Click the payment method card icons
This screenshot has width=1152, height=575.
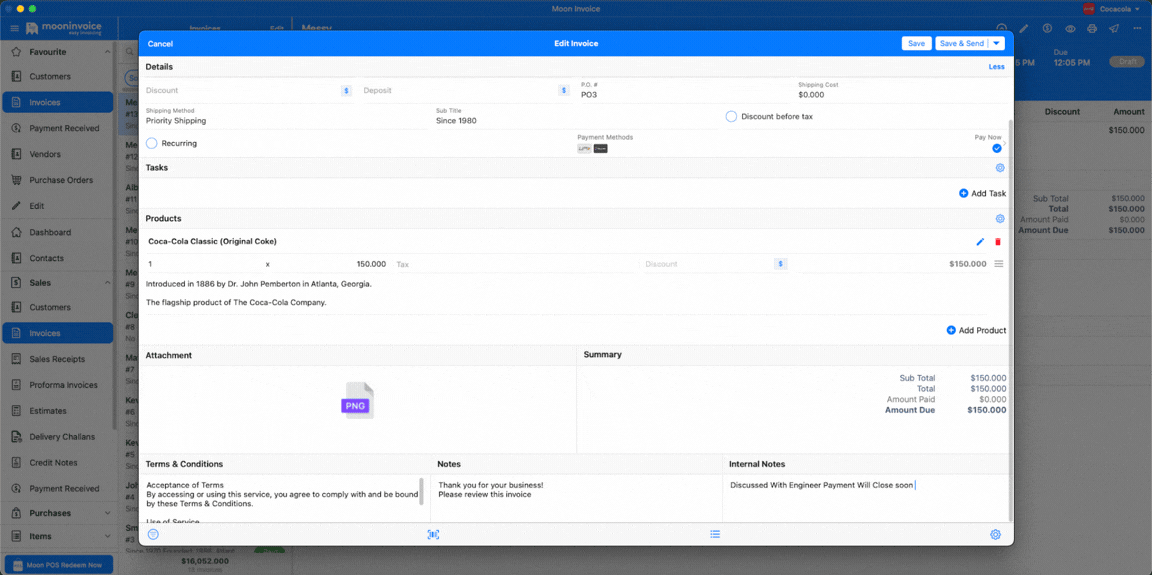(593, 148)
